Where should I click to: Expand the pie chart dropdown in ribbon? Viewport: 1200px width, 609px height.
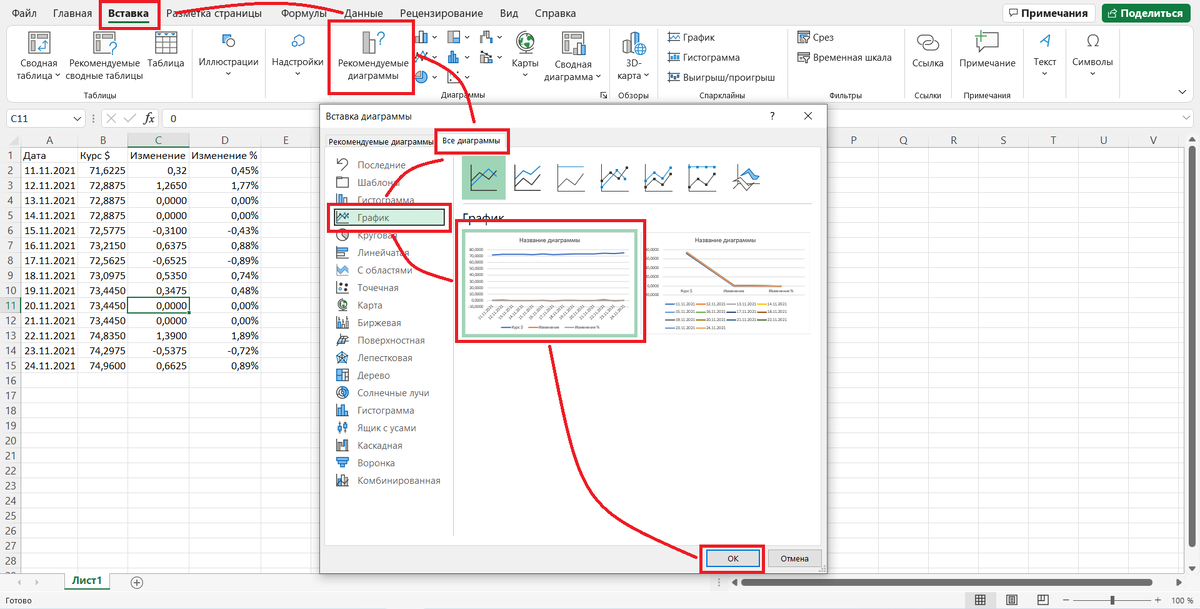pos(437,77)
